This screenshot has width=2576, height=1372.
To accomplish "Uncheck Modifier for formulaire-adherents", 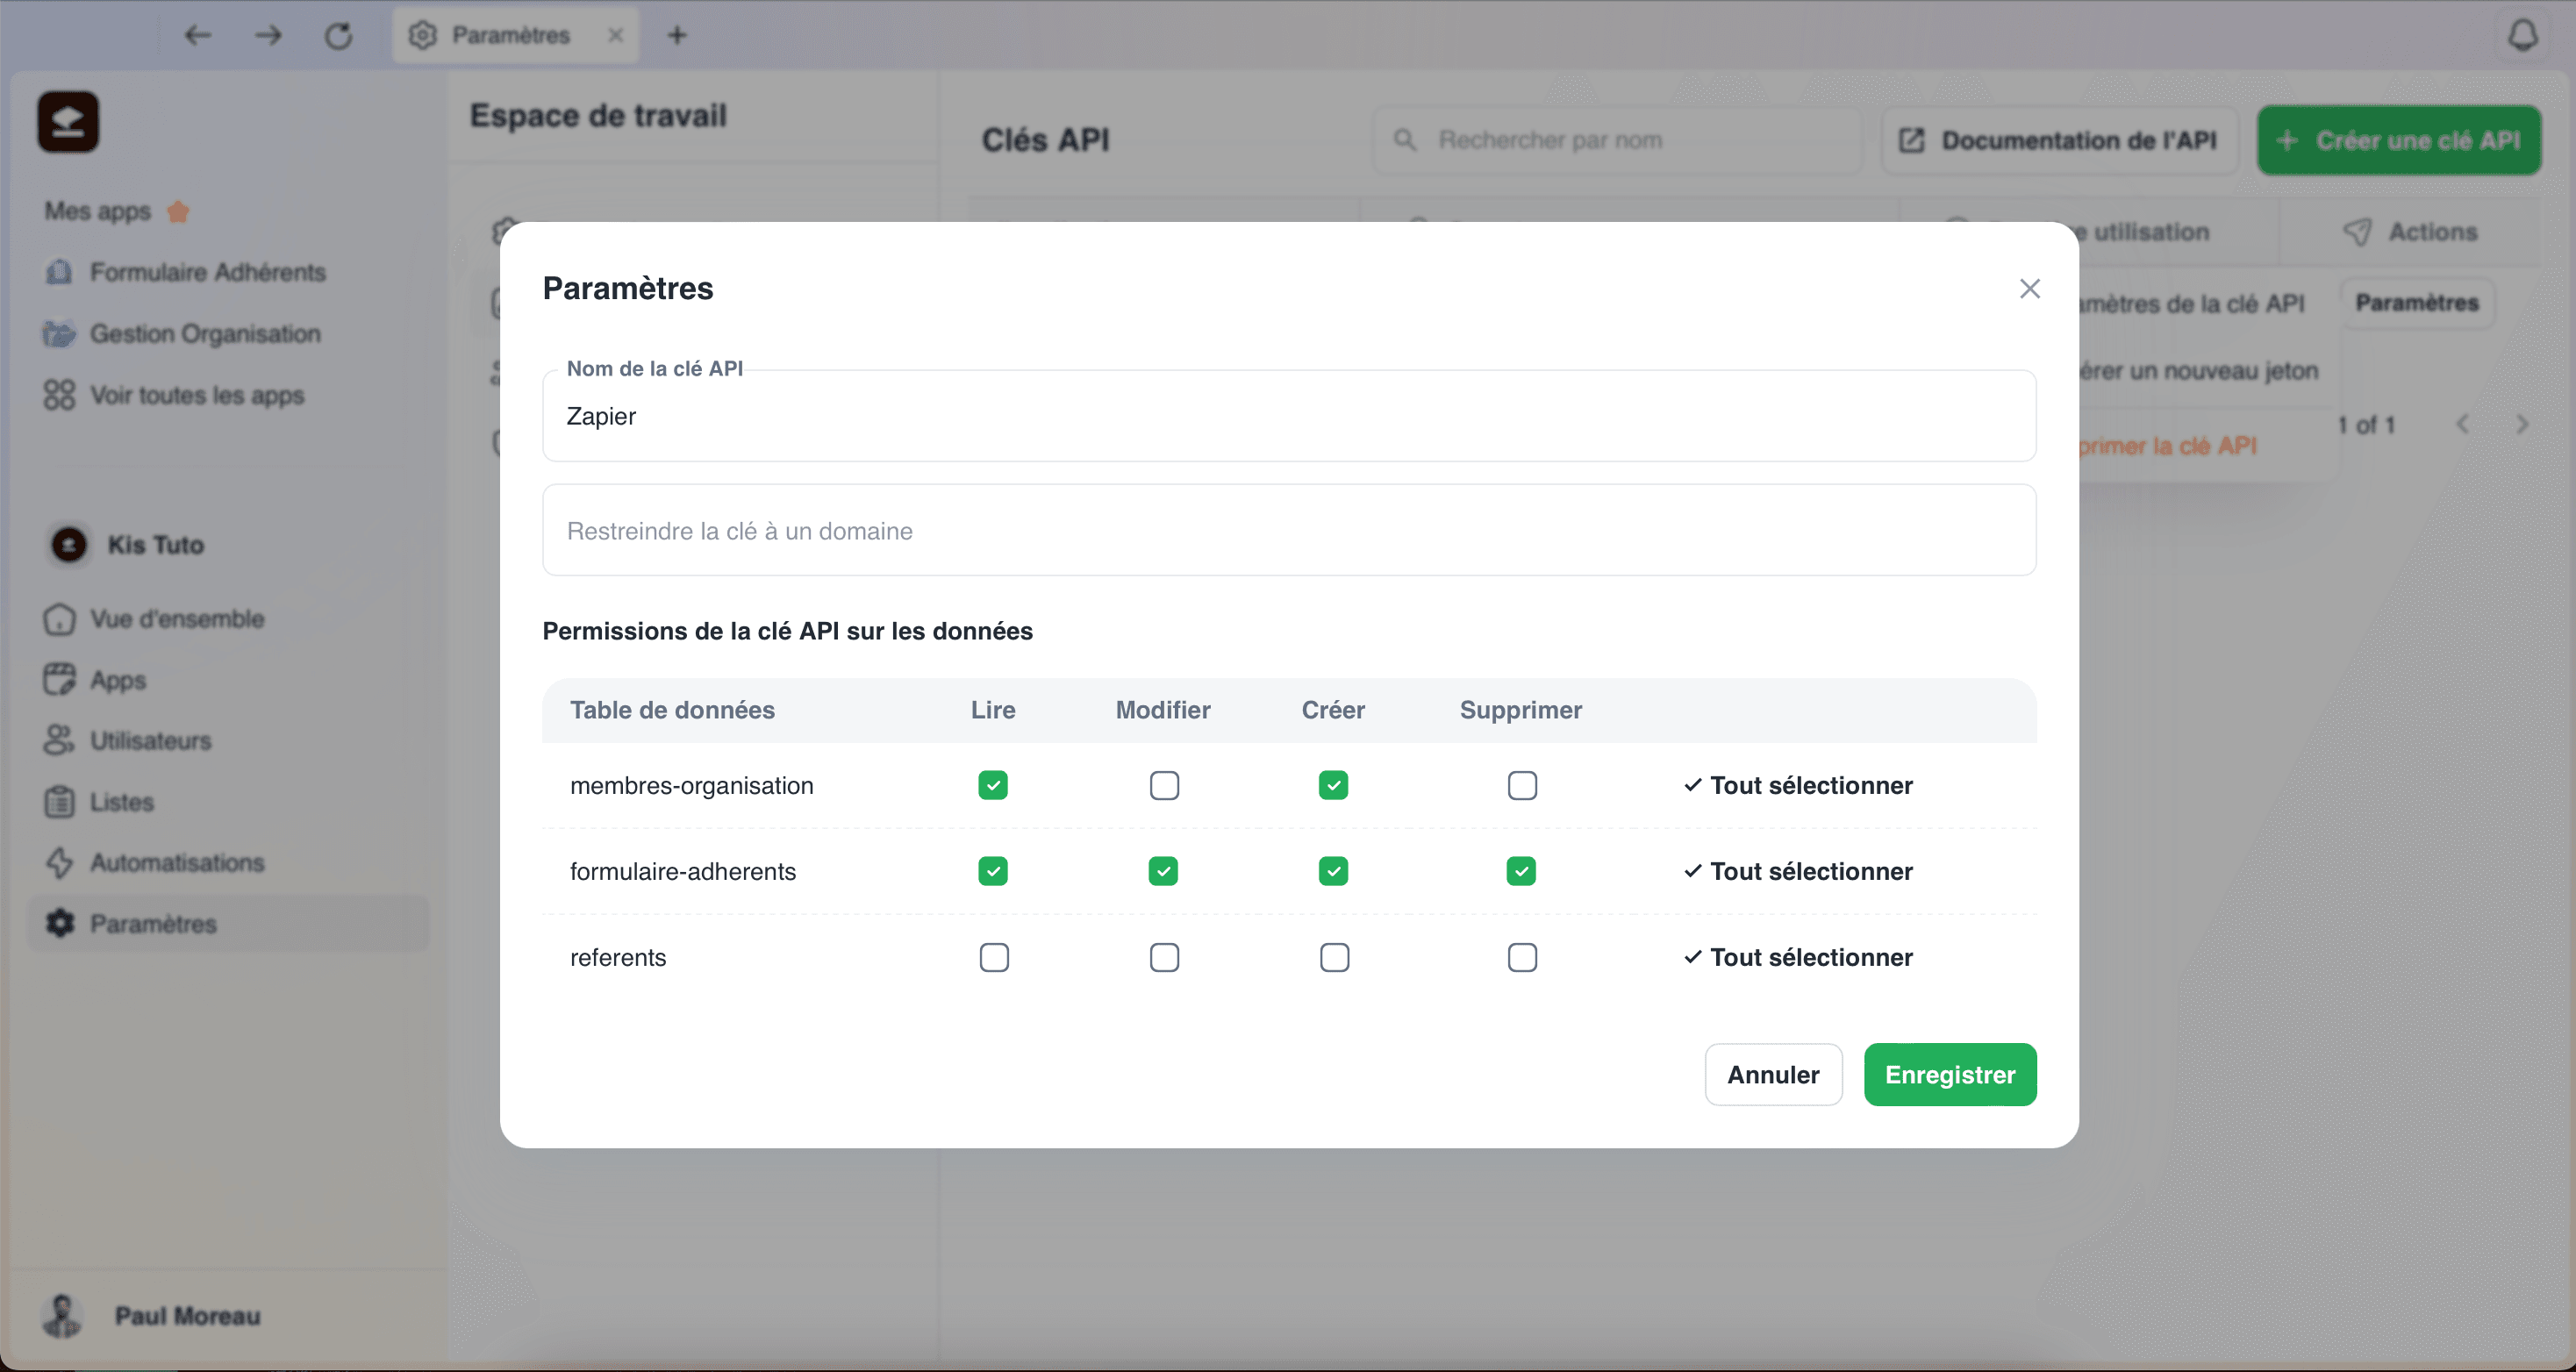I will [1163, 871].
